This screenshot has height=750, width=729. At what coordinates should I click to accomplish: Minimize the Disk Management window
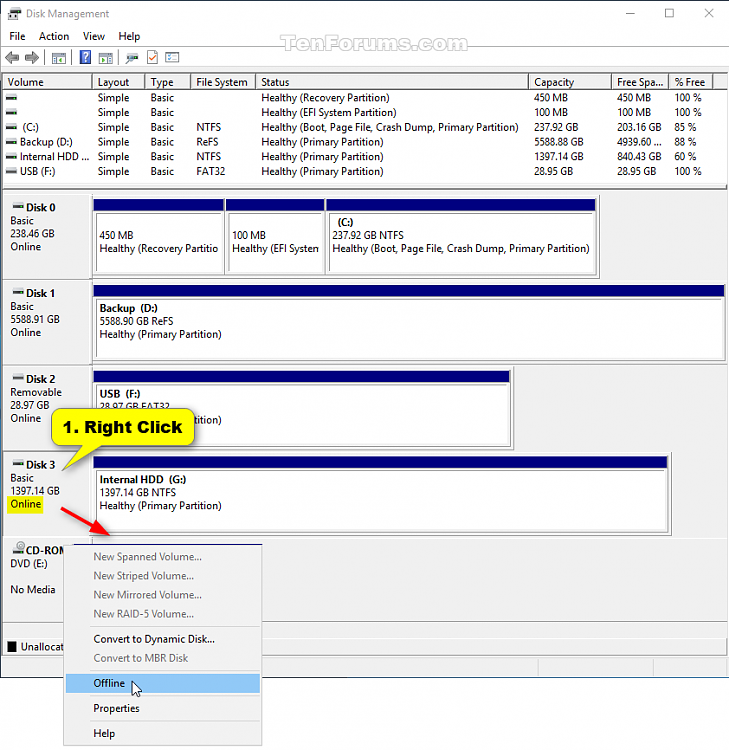click(630, 13)
